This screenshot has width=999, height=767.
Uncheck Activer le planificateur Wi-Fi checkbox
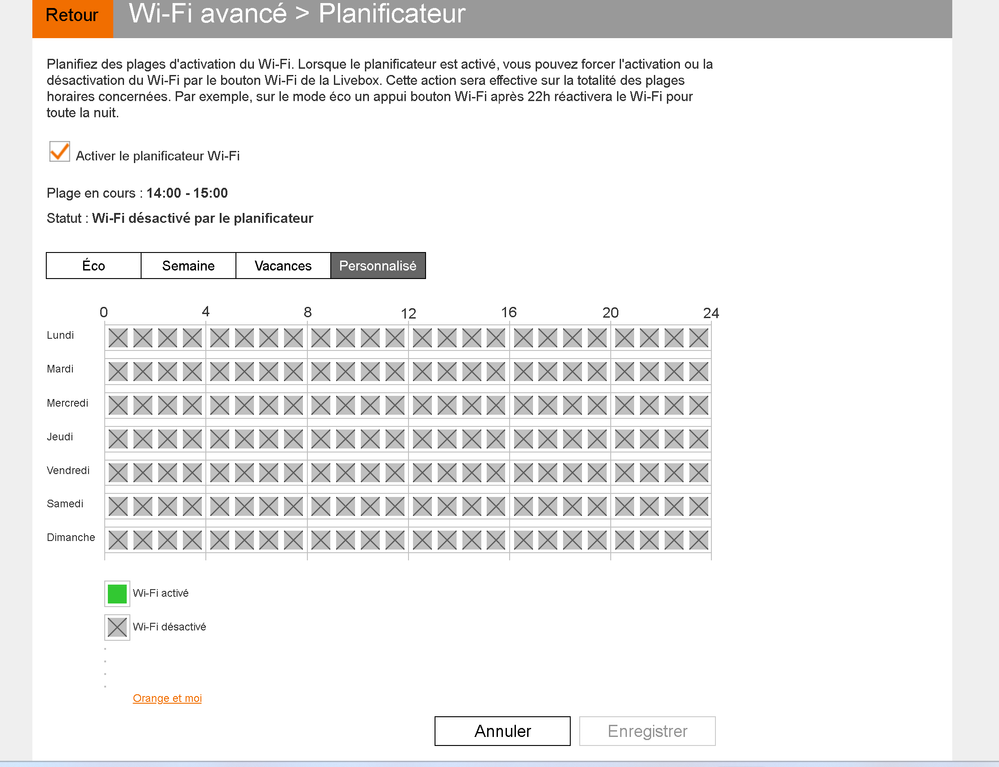coord(59,152)
